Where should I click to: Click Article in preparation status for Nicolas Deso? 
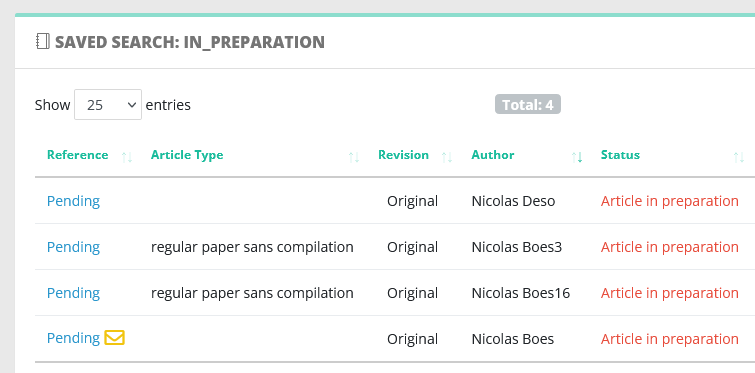coord(669,201)
